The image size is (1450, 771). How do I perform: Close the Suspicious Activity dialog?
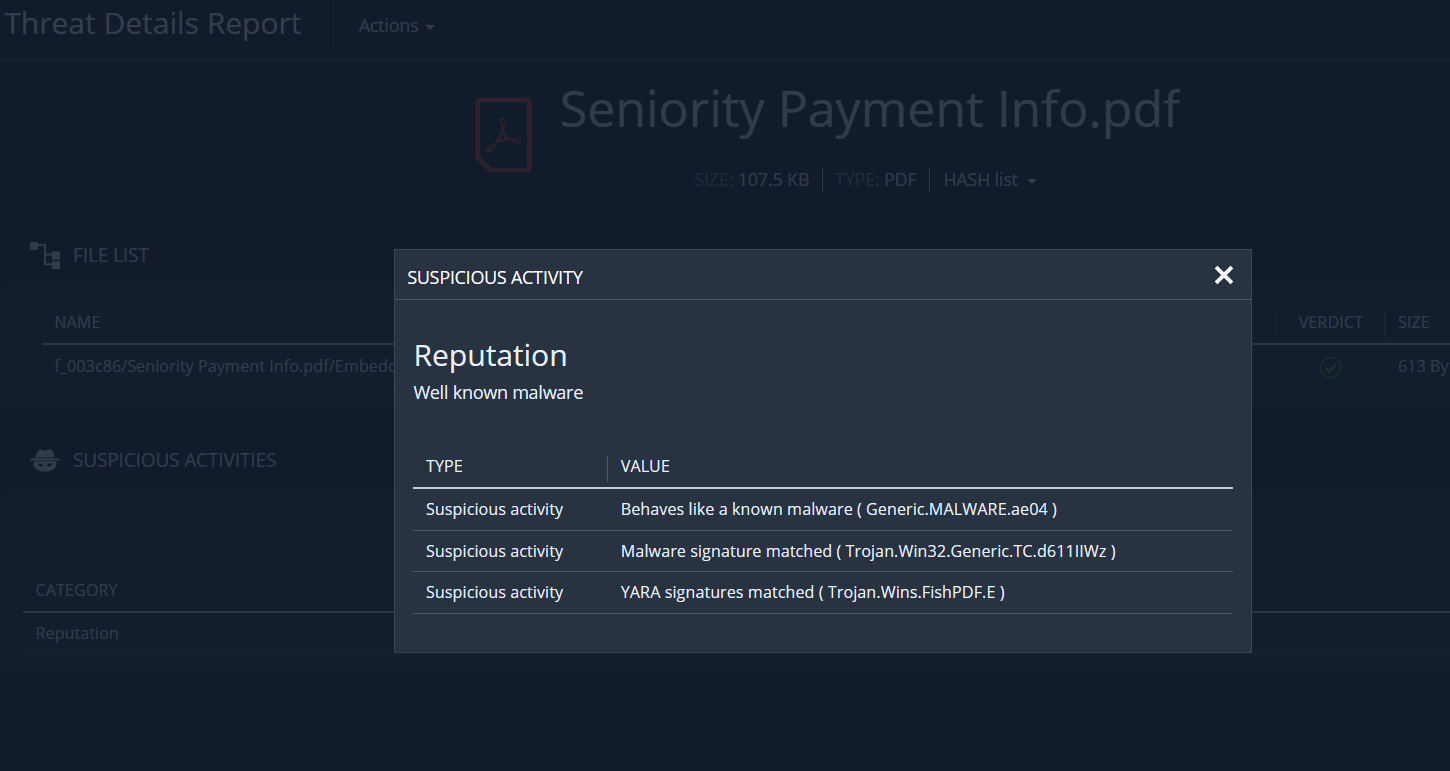tap(1223, 275)
